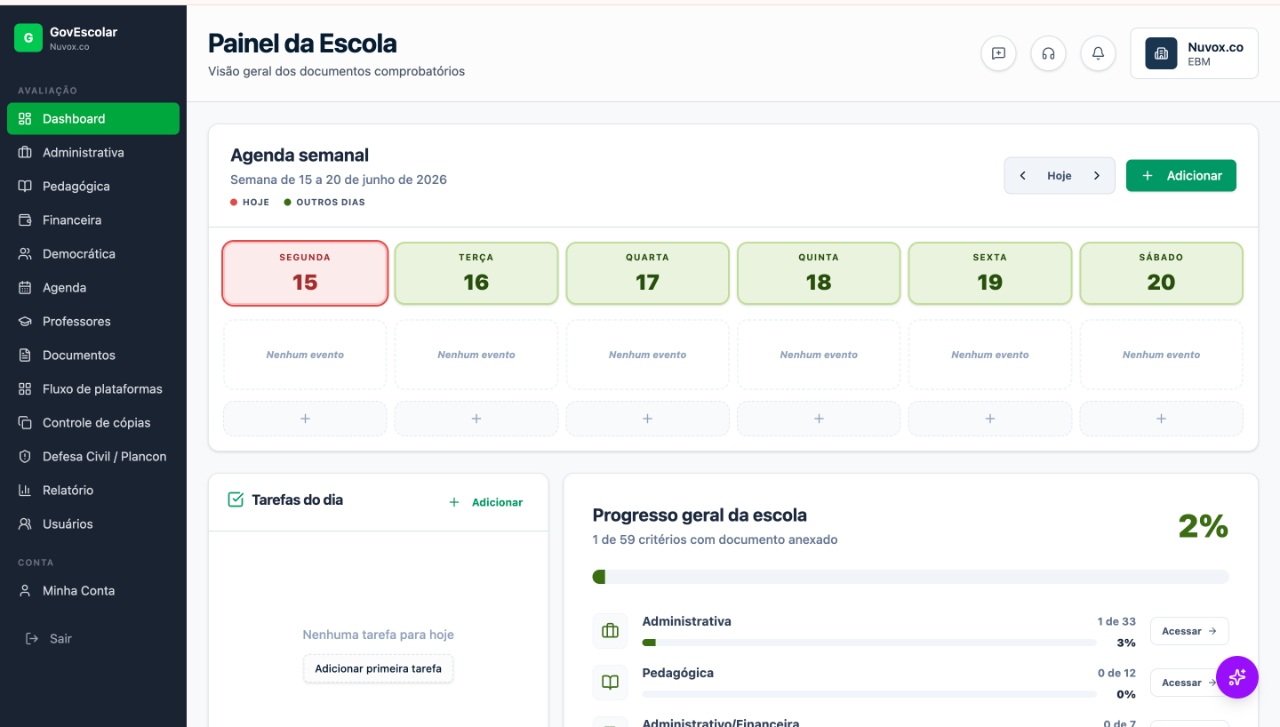Viewport: 1280px width, 727px height.
Task: Click the 2% overall progress value
Action: [x=1203, y=526]
